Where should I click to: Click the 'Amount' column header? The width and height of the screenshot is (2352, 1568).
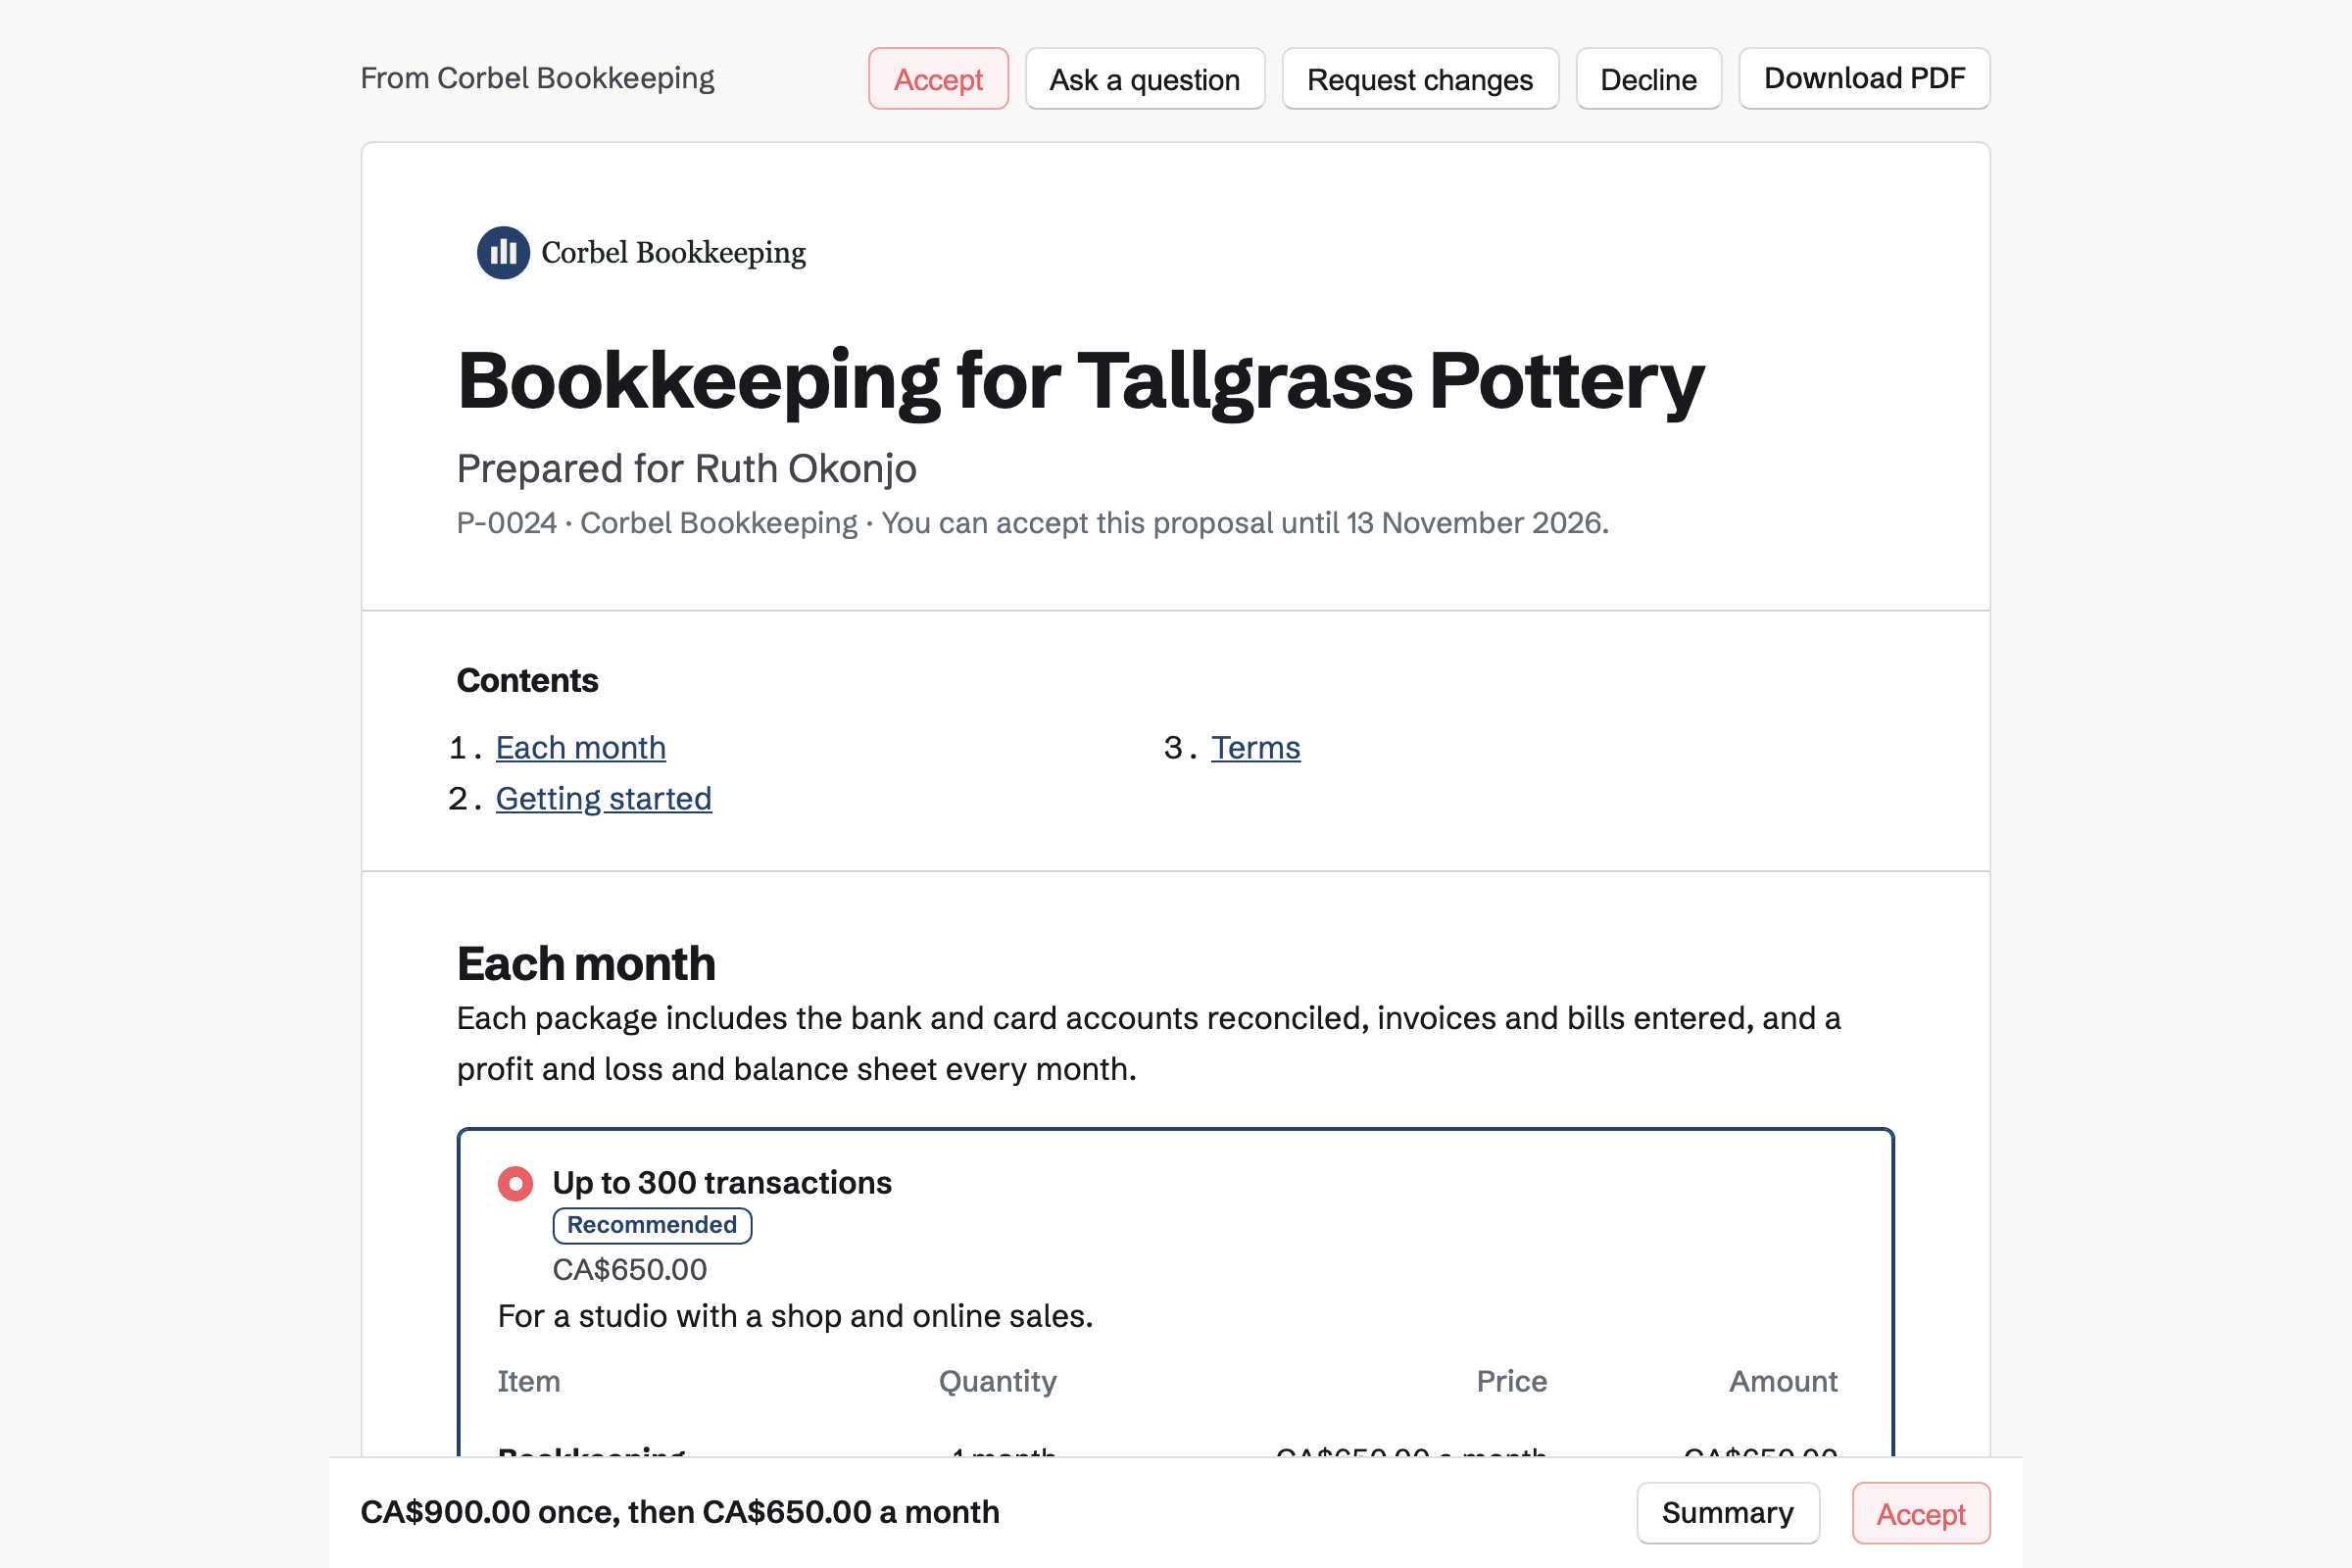click(1783, 1381)
